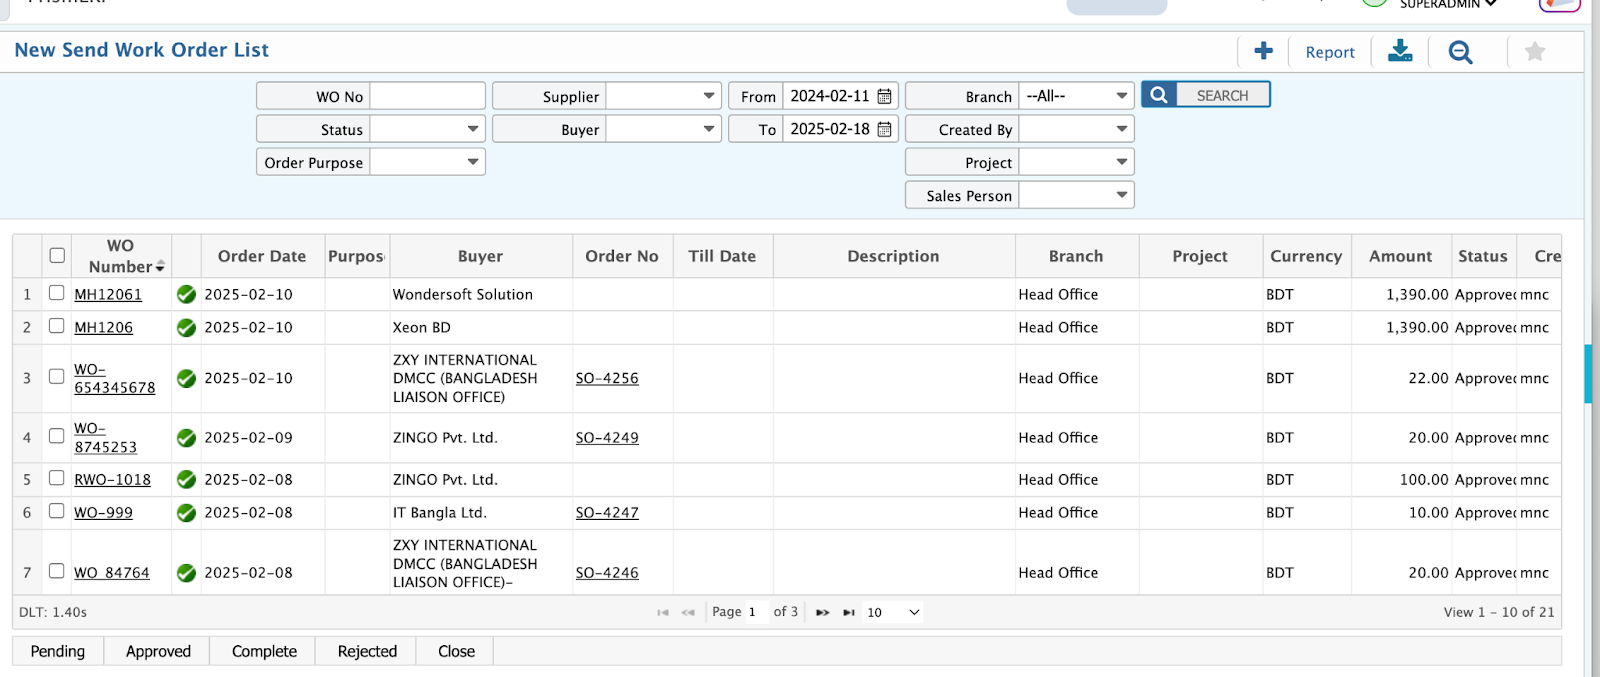Viewport: 1600px width, 677px height.
Task: Switch to the Close tab
Action: click(456, 651)
